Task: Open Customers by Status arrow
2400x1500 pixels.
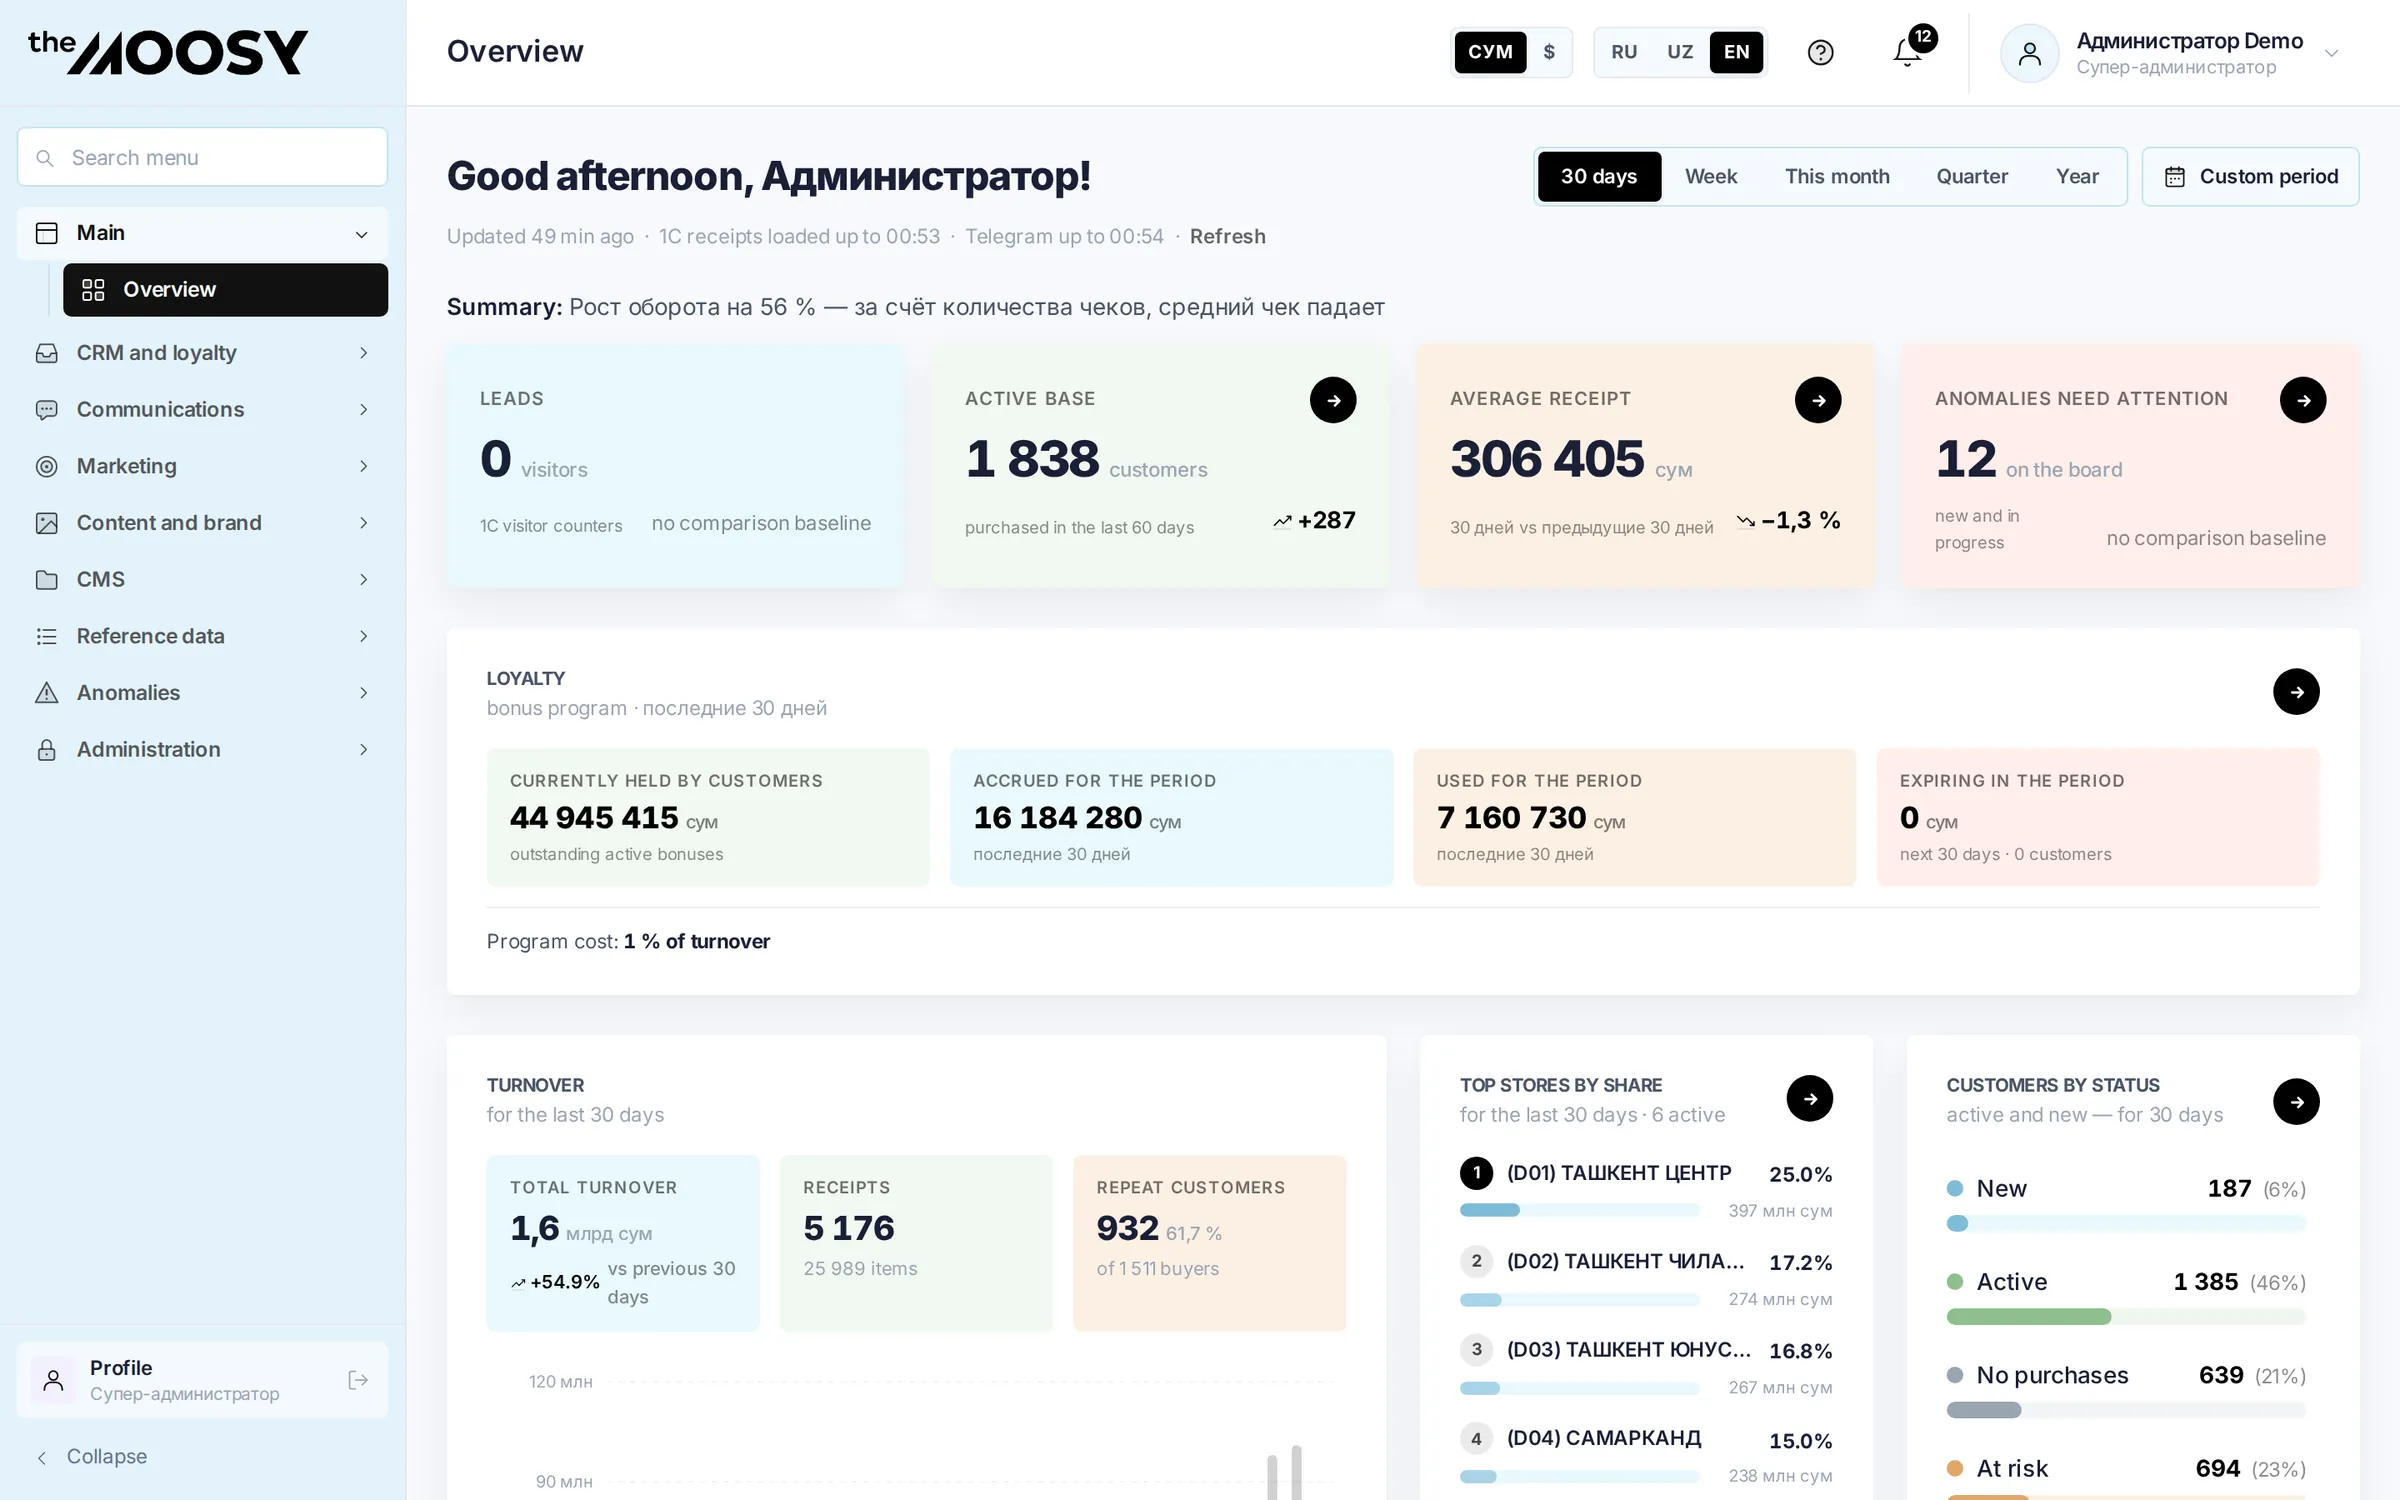Action: [2296, 1101]
